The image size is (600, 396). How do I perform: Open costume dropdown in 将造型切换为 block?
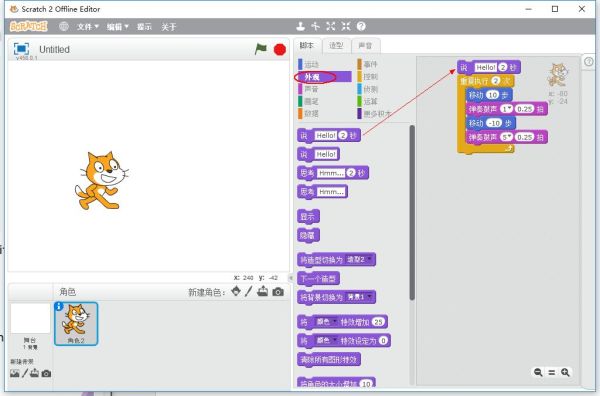click(359, 259)
